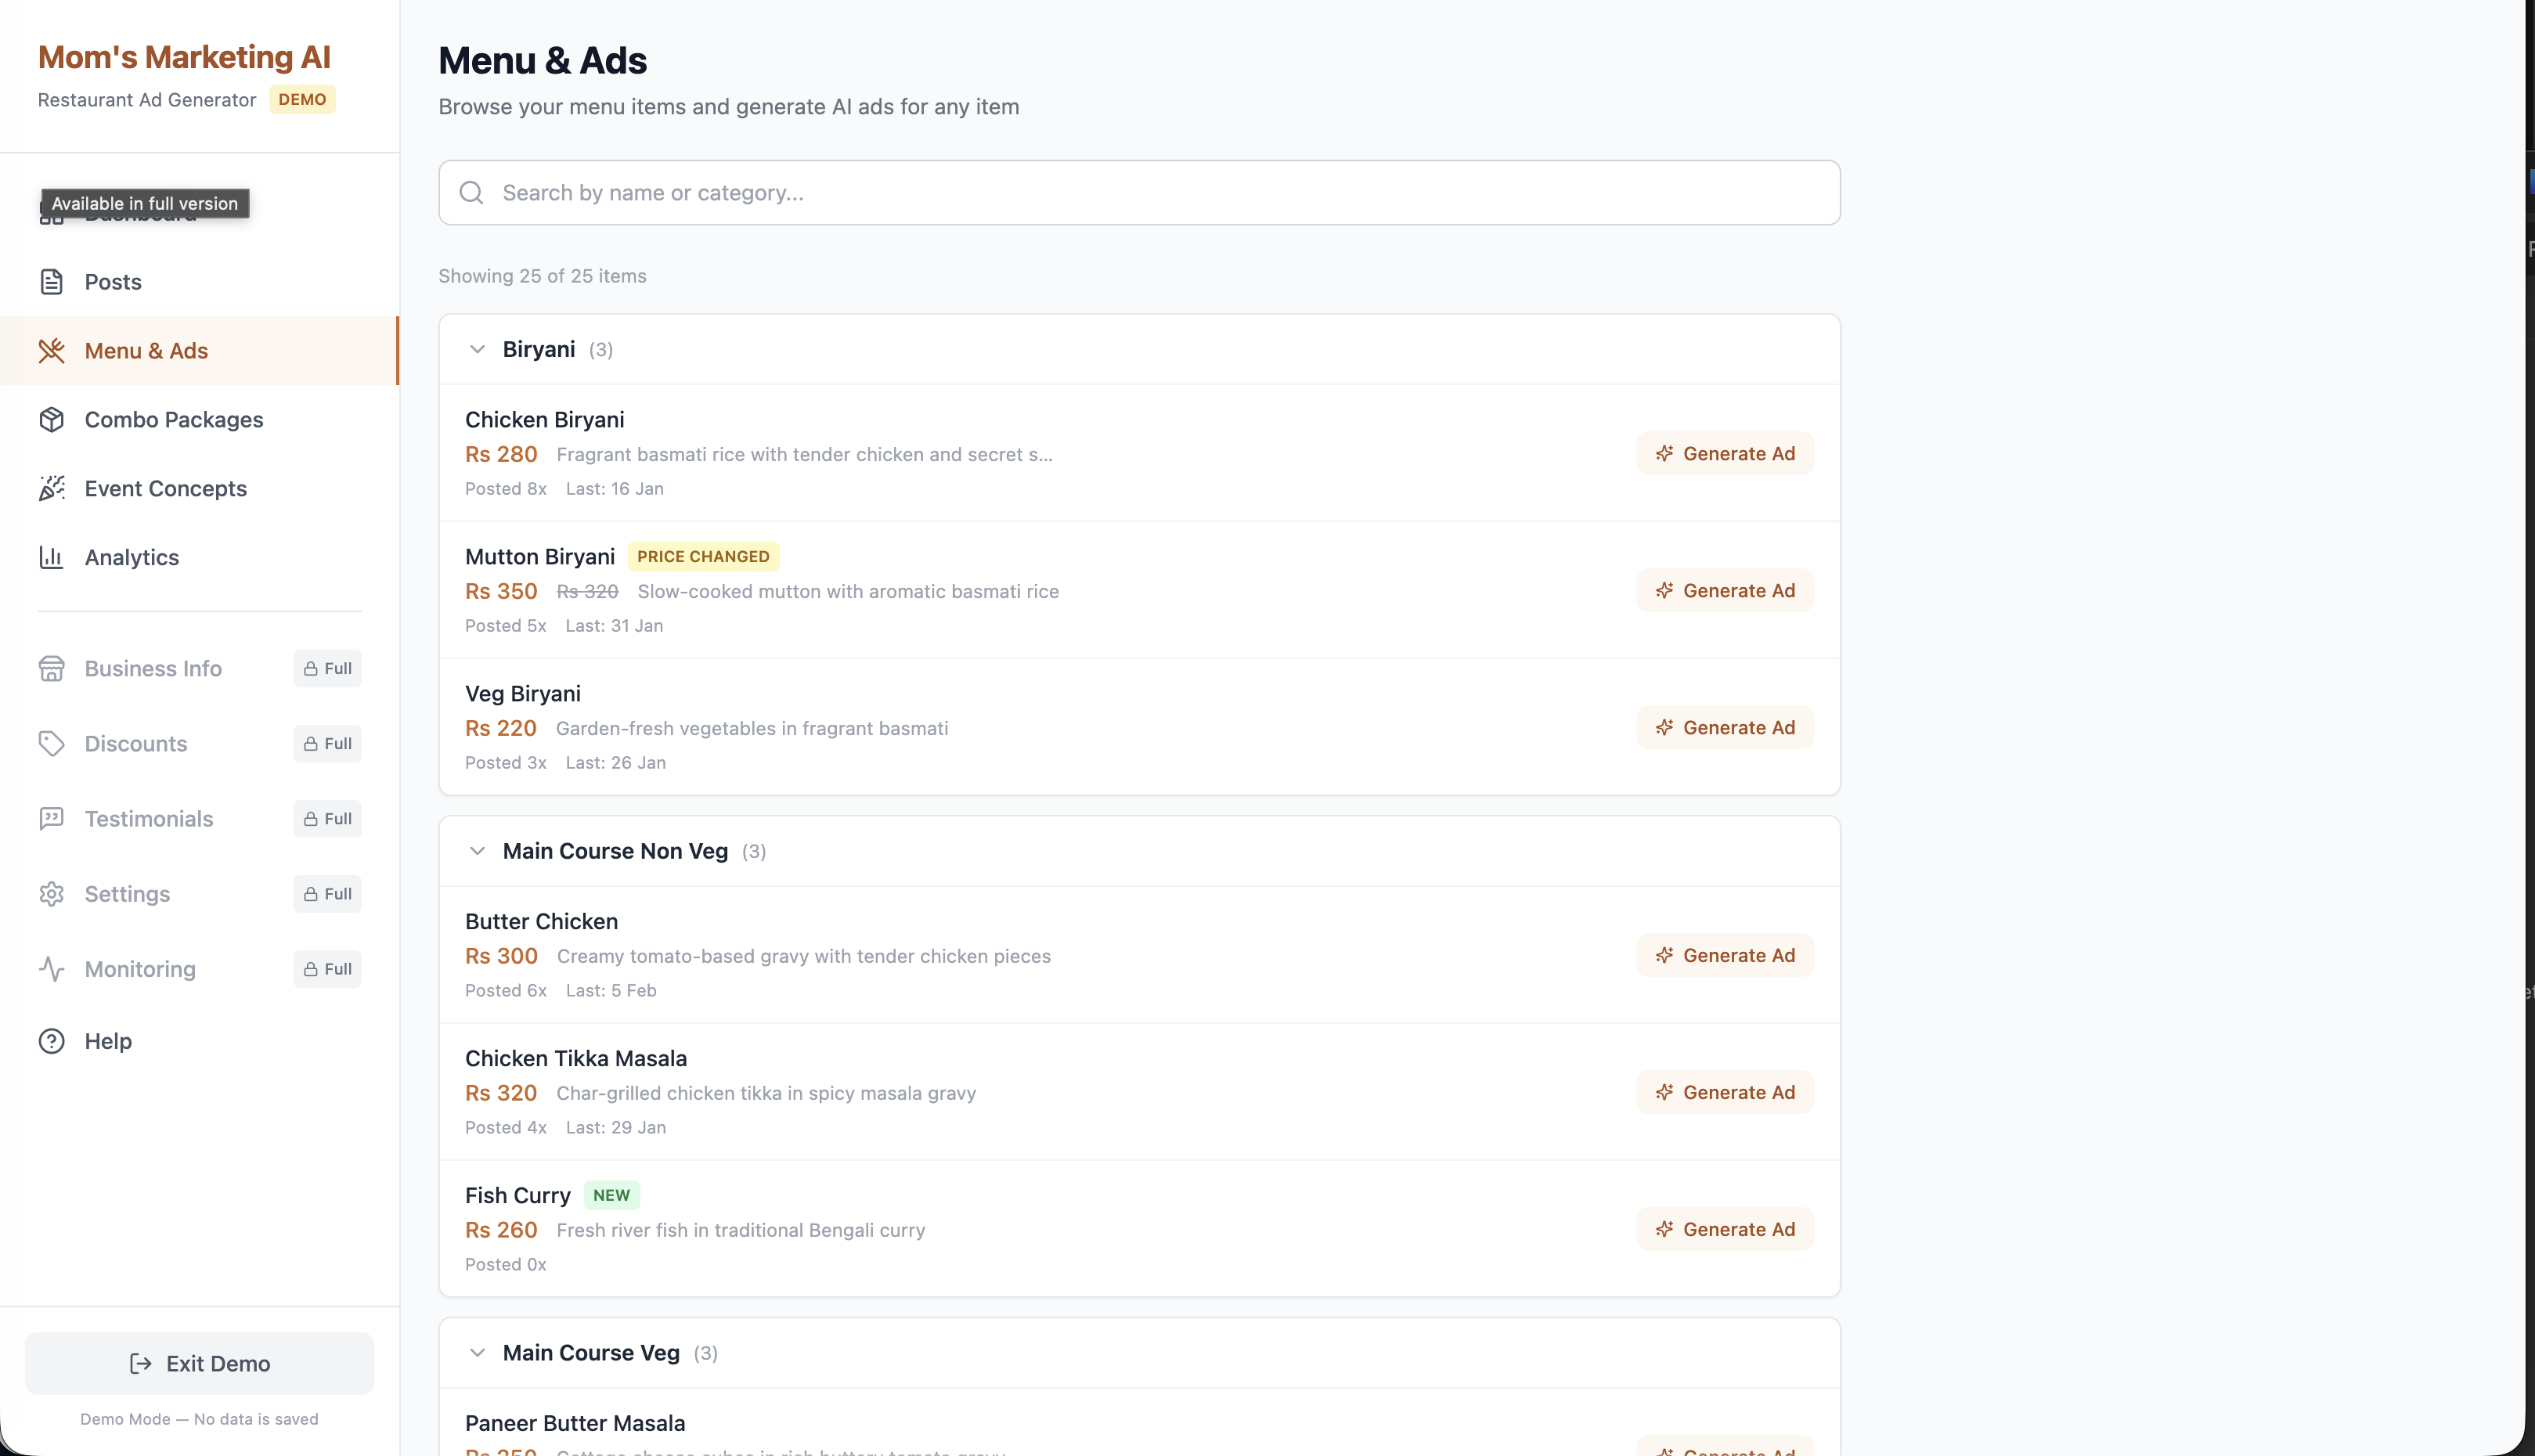Click the search magnifying-glass icon

(x=471, y=192)
